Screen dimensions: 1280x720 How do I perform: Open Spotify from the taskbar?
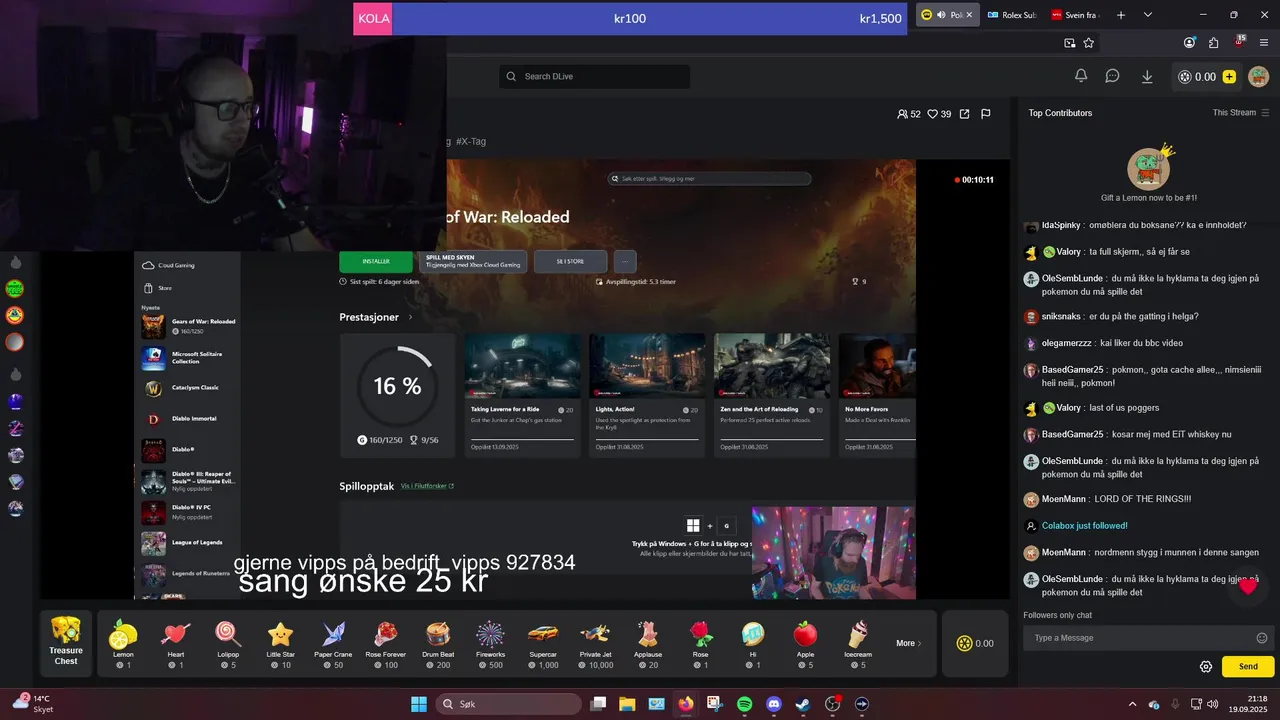[x=745, y=704]
